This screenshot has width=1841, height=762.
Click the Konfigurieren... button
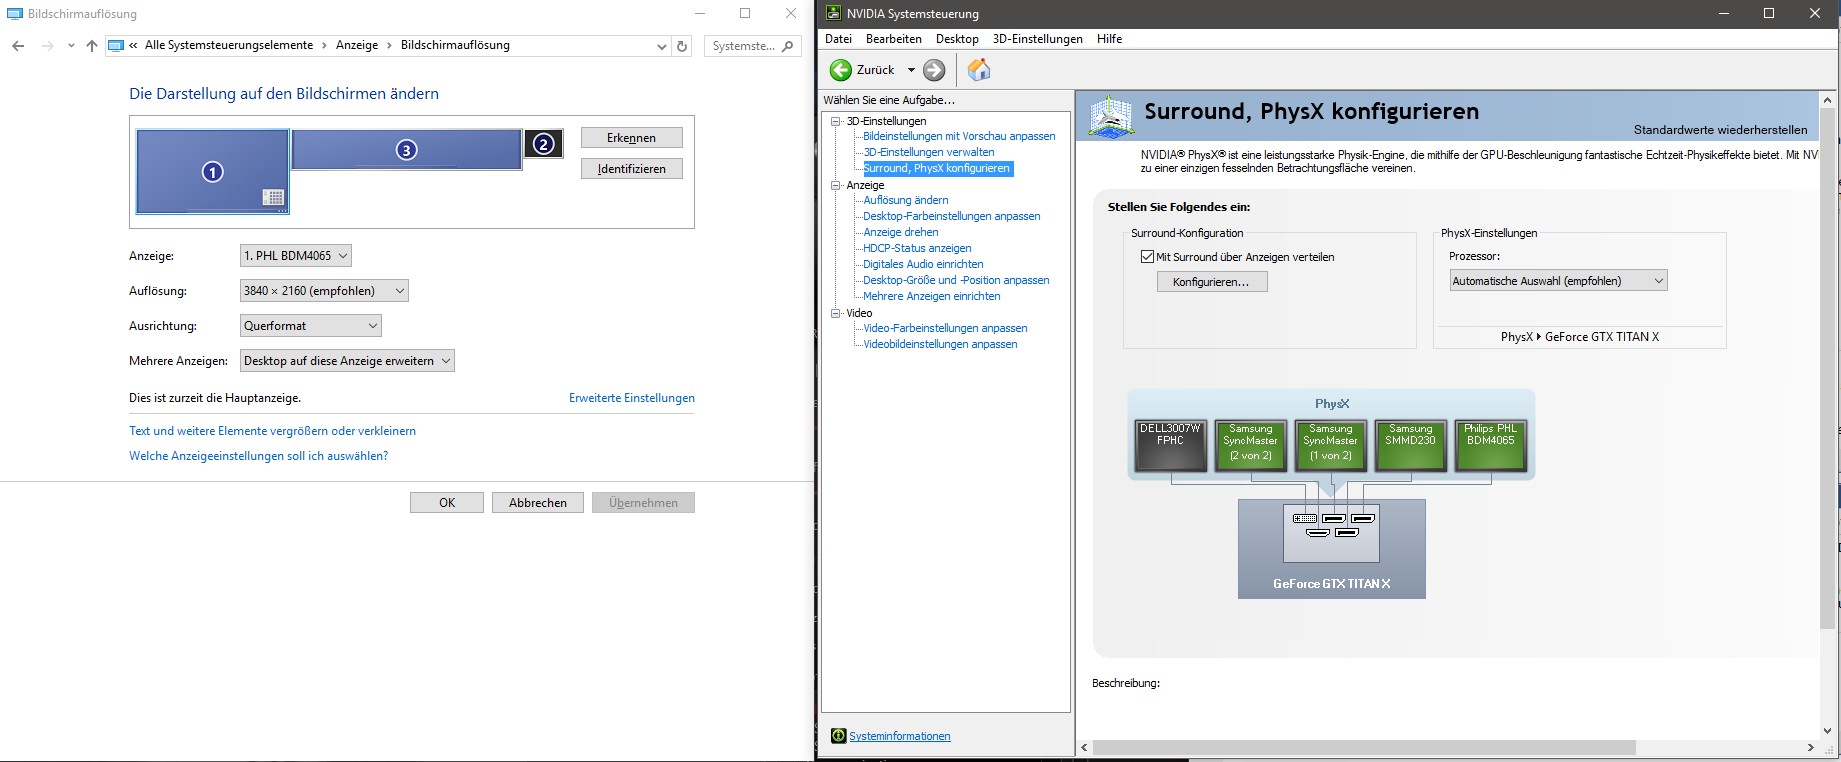tap(1212, 282)
